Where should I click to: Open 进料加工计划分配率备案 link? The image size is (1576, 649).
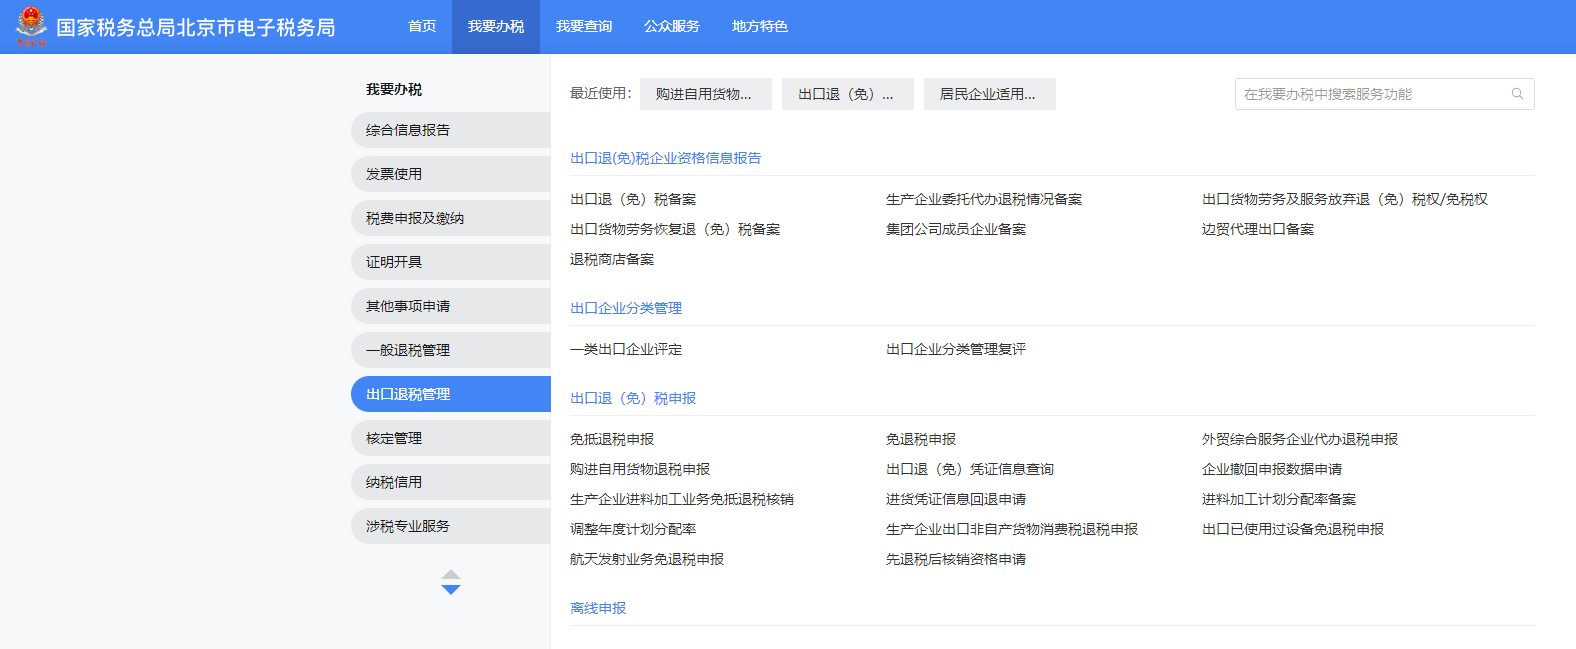1279,499
